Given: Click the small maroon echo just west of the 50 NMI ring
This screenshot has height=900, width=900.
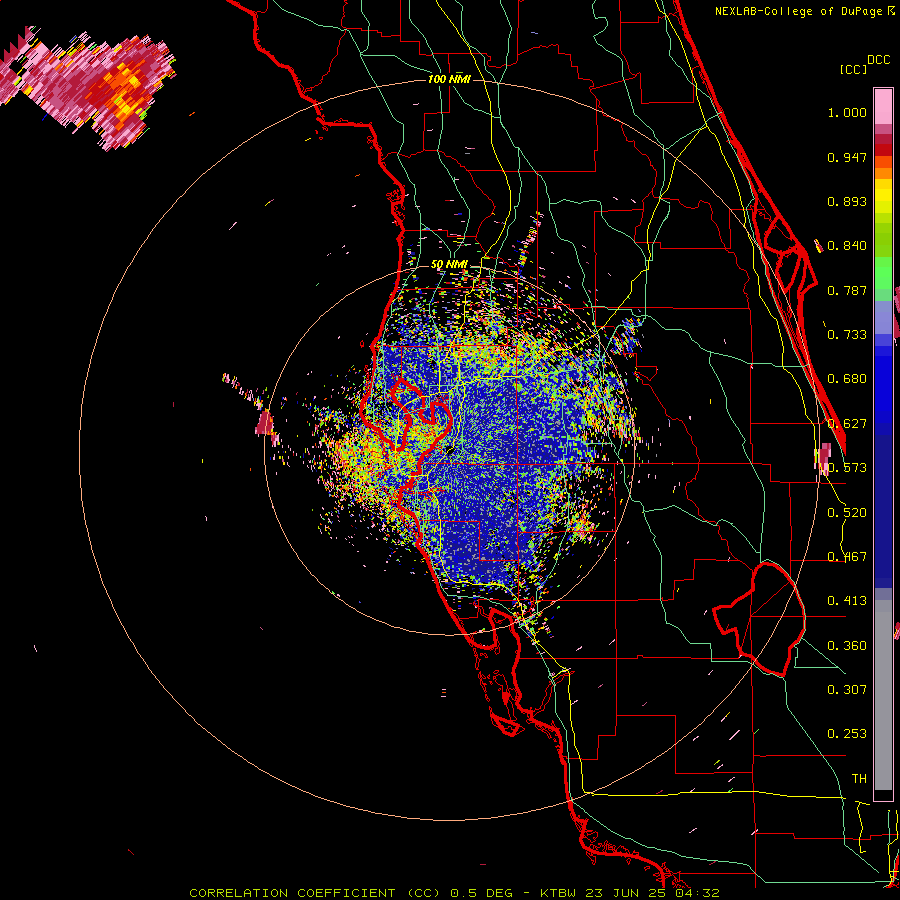Looking at the screenshot, I should 265,423.
